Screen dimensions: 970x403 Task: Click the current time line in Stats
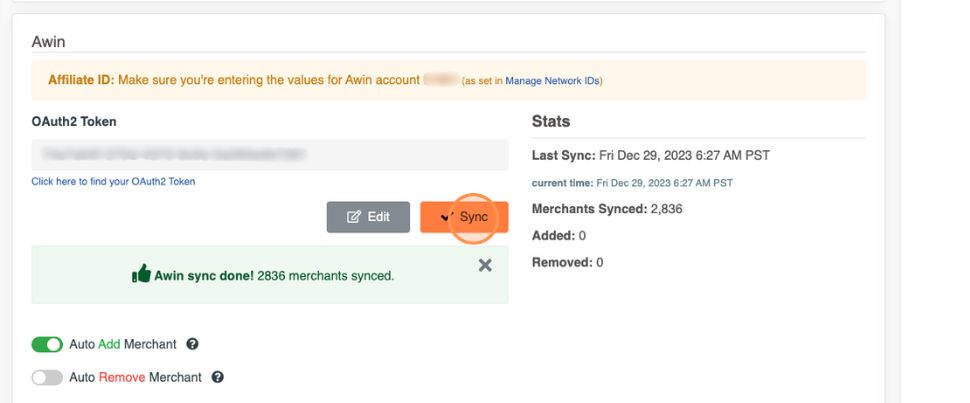(632, 183)
